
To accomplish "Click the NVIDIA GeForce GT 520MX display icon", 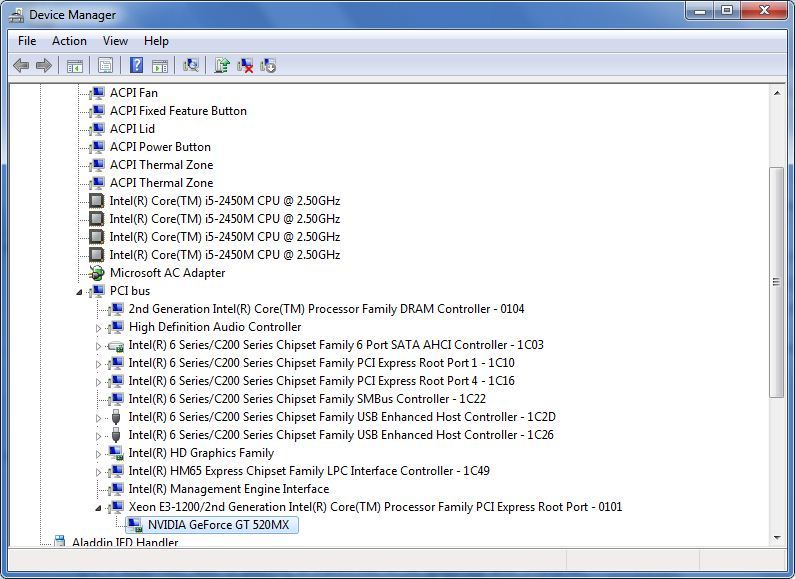I will [x=134, y=525].
